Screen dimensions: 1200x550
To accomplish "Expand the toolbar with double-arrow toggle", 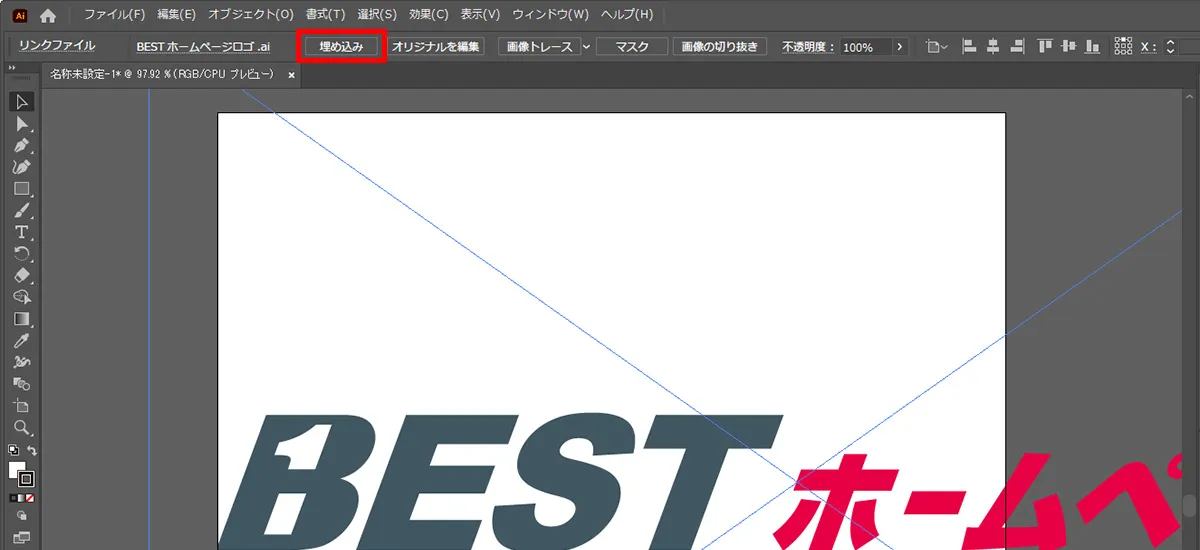I will pos(12,68).
